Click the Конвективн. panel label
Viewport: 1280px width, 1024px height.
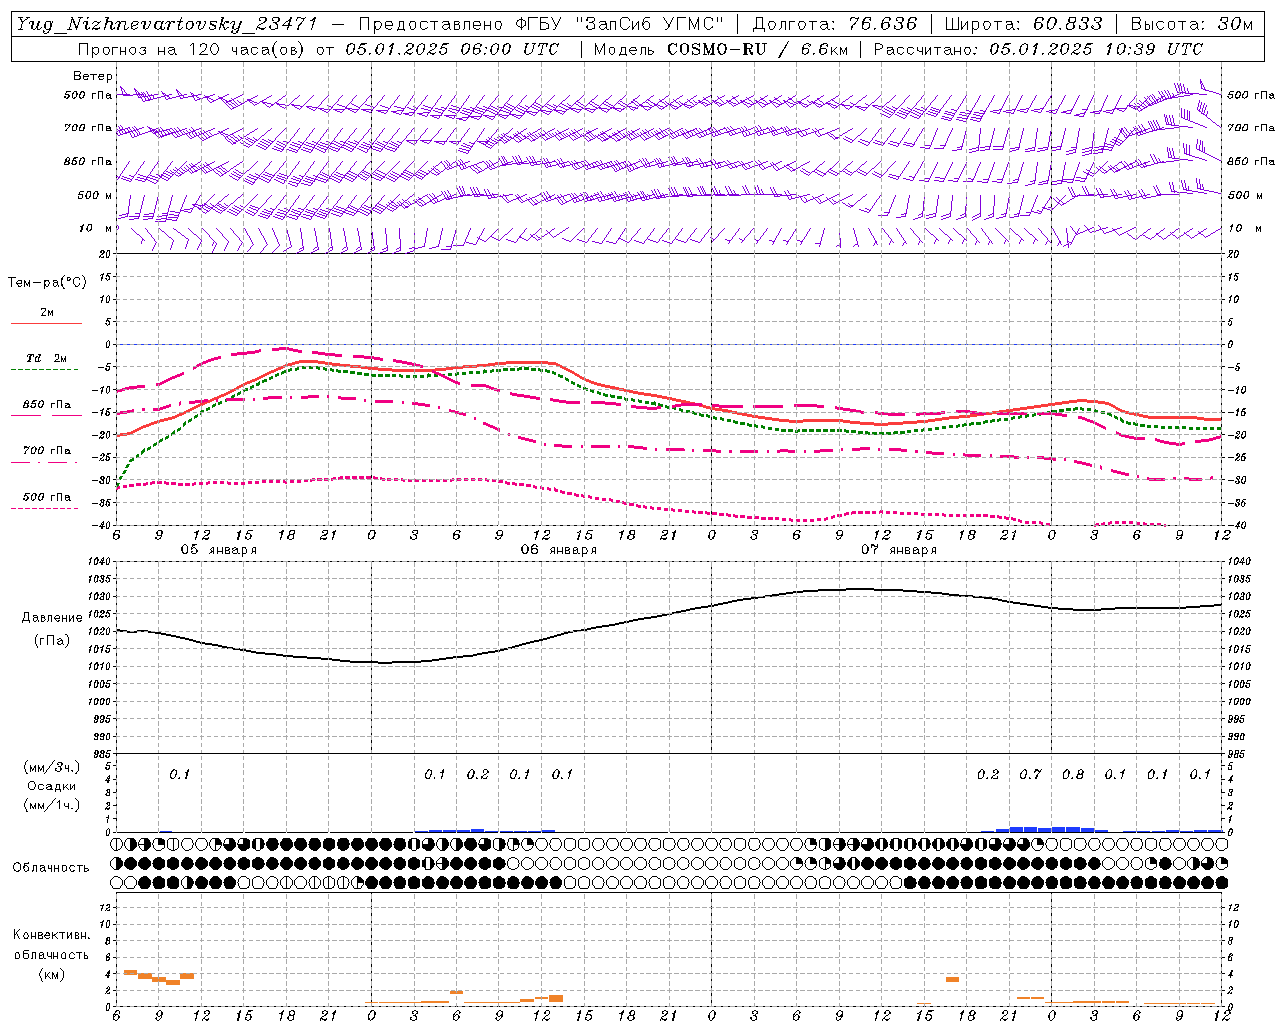click(51, 935)
